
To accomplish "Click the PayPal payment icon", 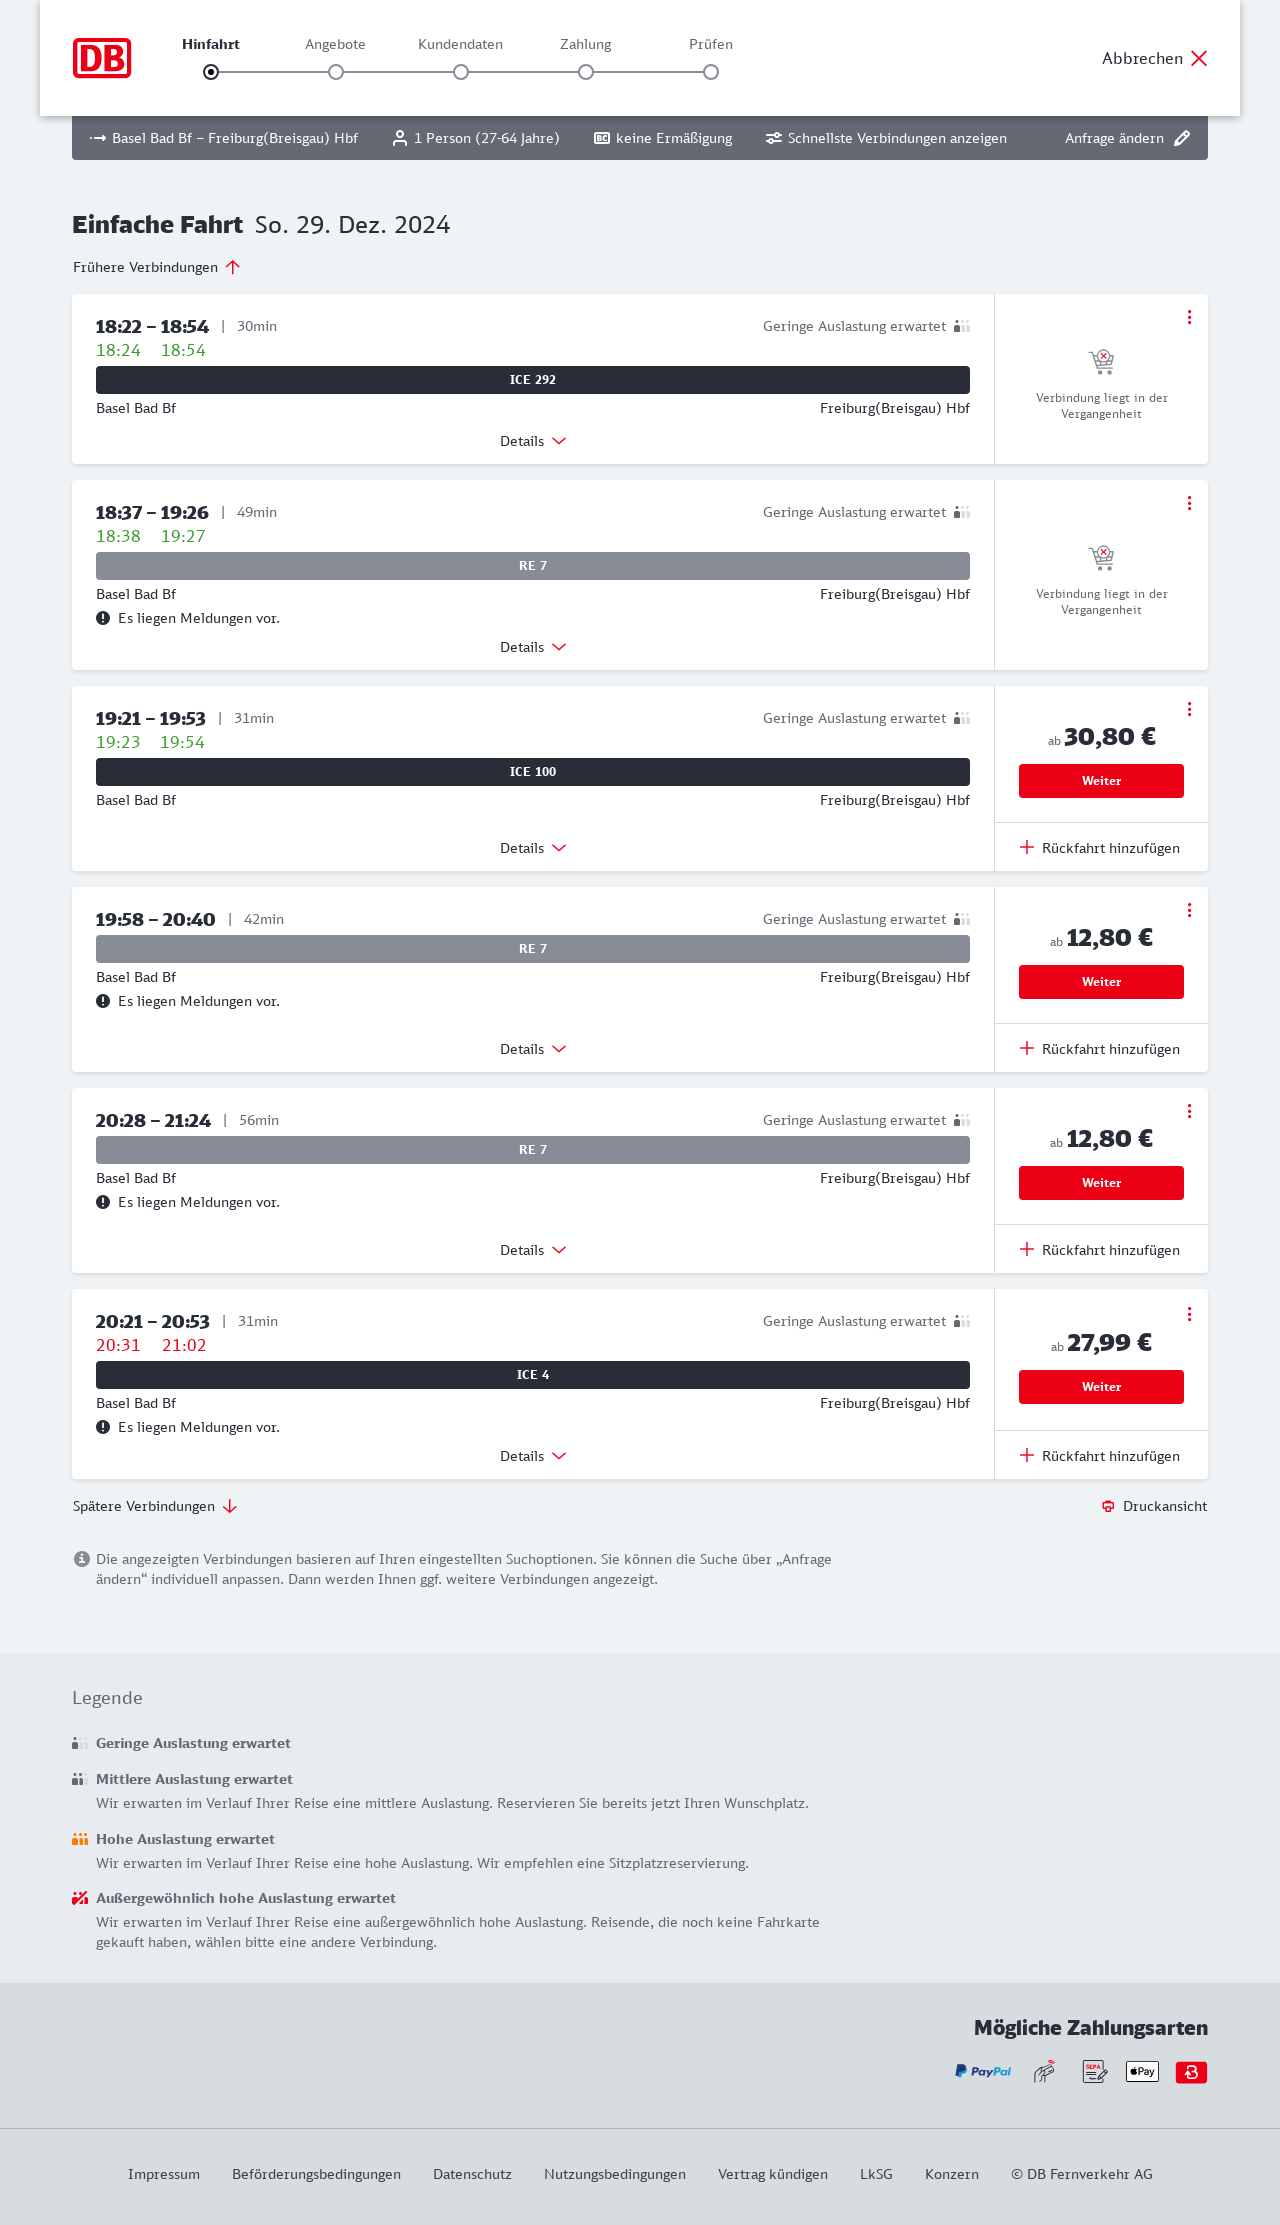I will click(983, 2071).
